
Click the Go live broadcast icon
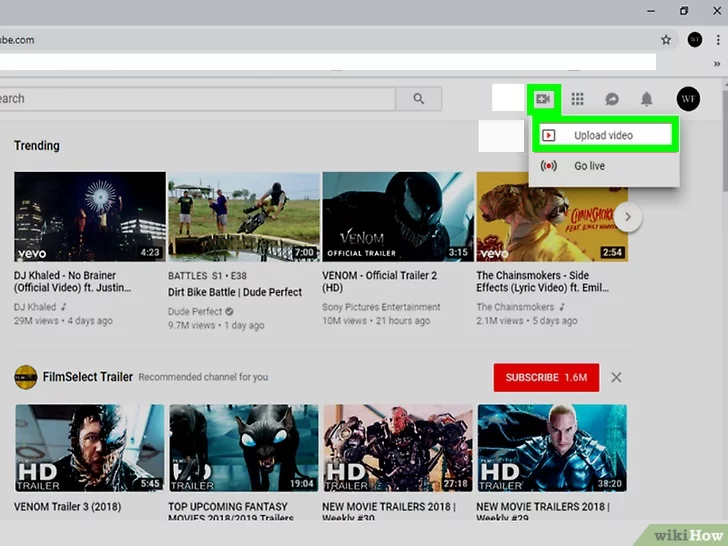click(x=548, y=166)
